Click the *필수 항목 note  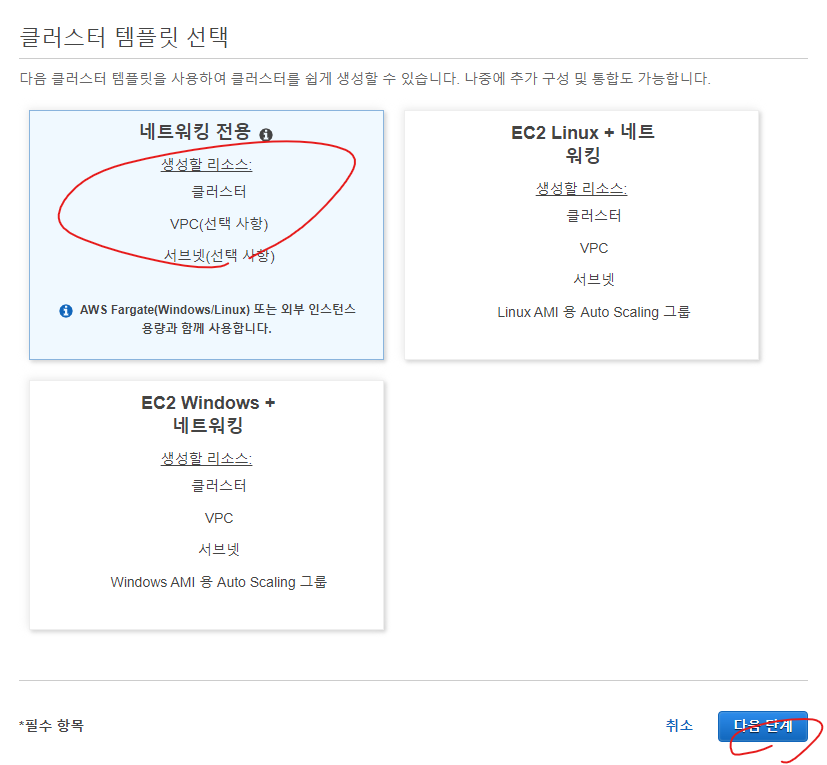[x=51, y=725]
